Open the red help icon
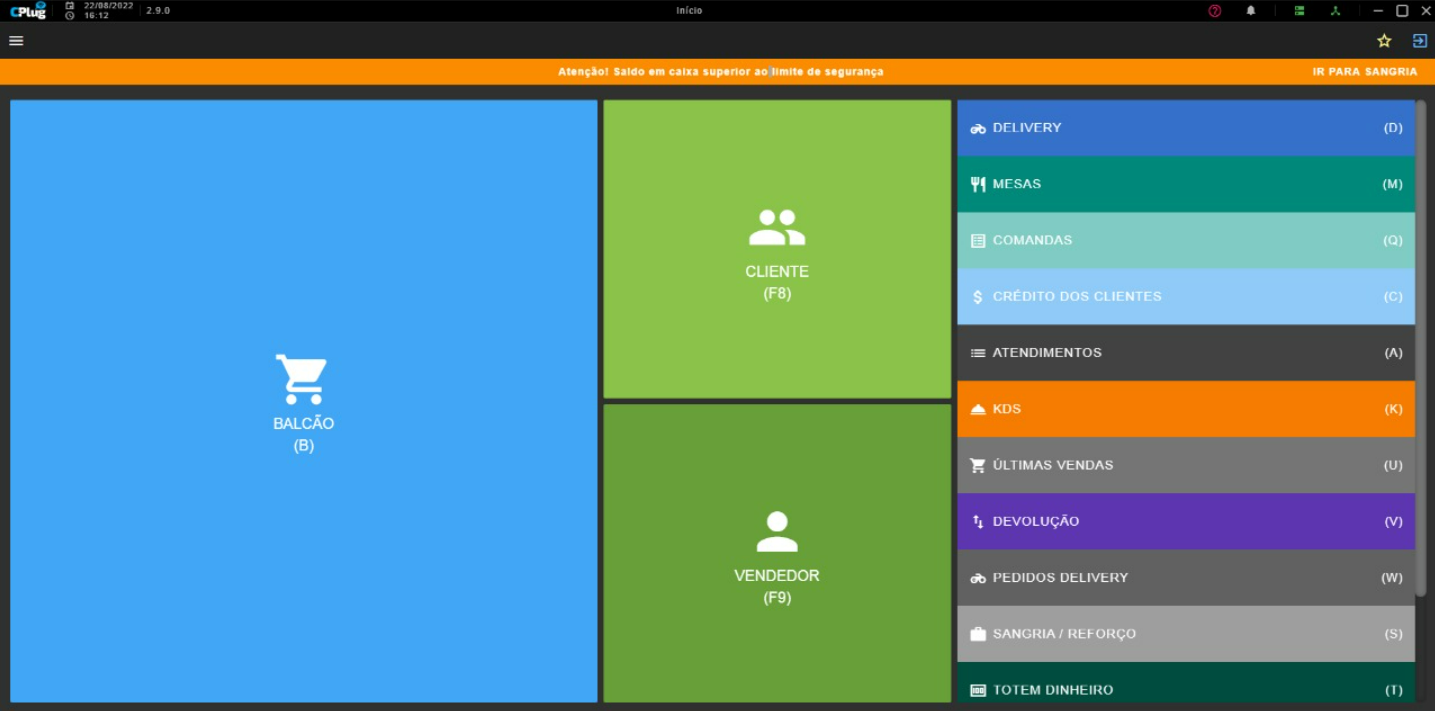 click(1215, 11)
